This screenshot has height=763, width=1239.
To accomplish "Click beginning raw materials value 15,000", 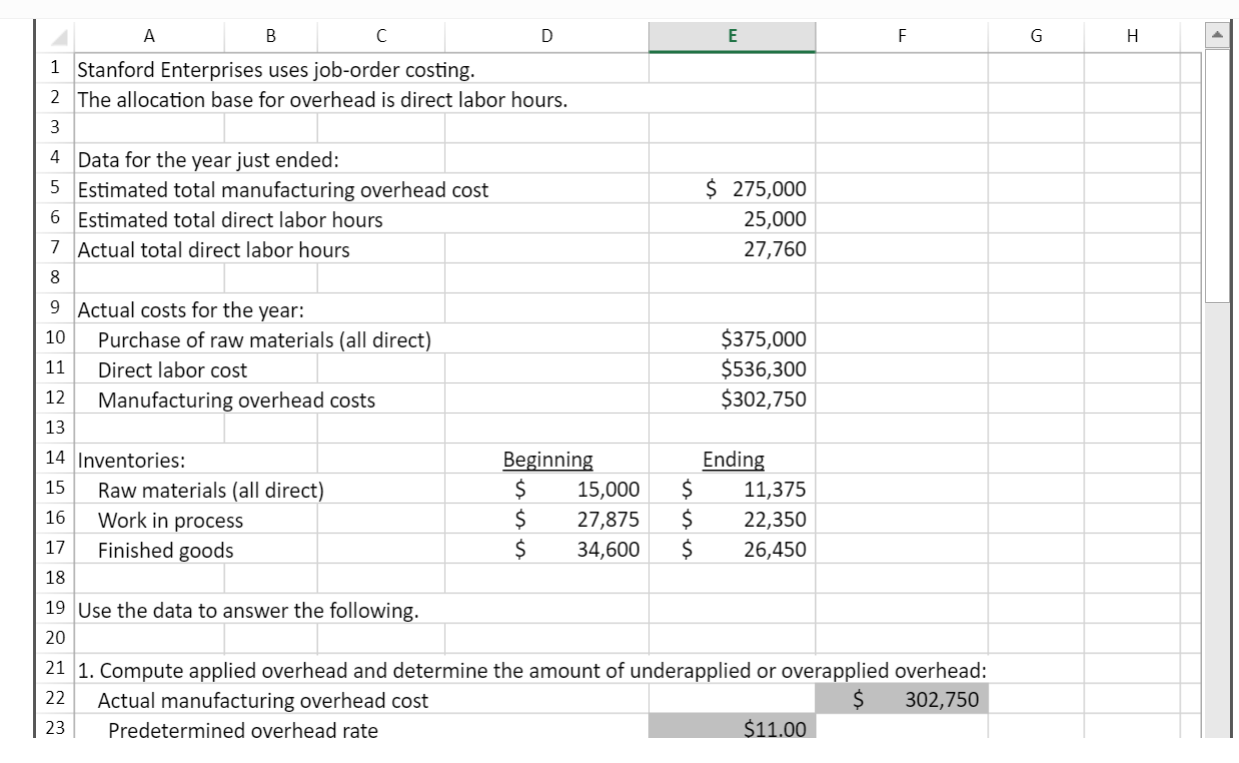I will 547,490.
